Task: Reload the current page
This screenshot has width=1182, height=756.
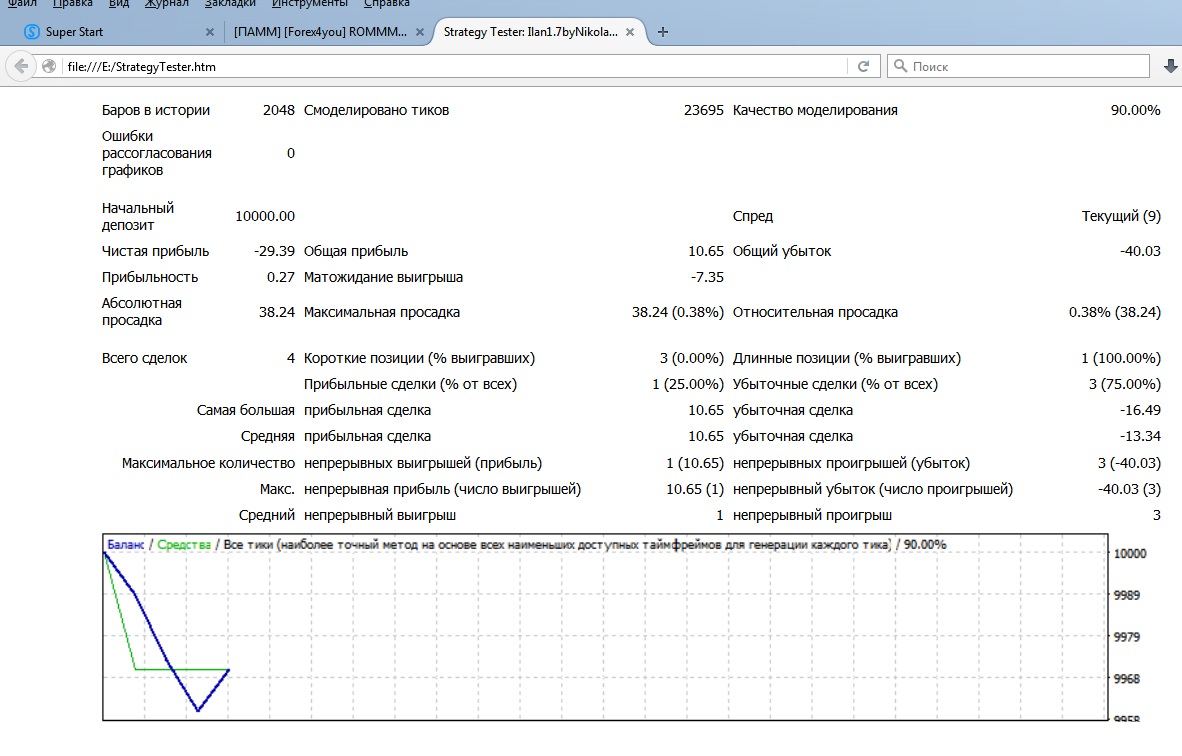Action: (864, 66)
